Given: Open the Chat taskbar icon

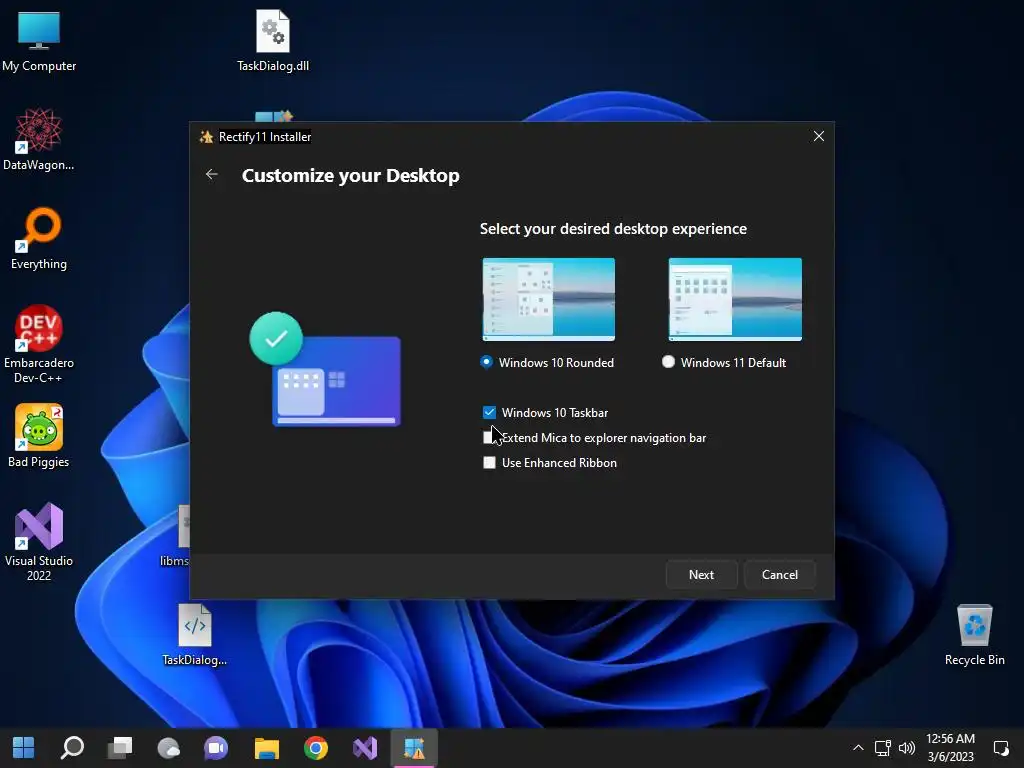Looking at the screenshot, I should pos(216,748).
